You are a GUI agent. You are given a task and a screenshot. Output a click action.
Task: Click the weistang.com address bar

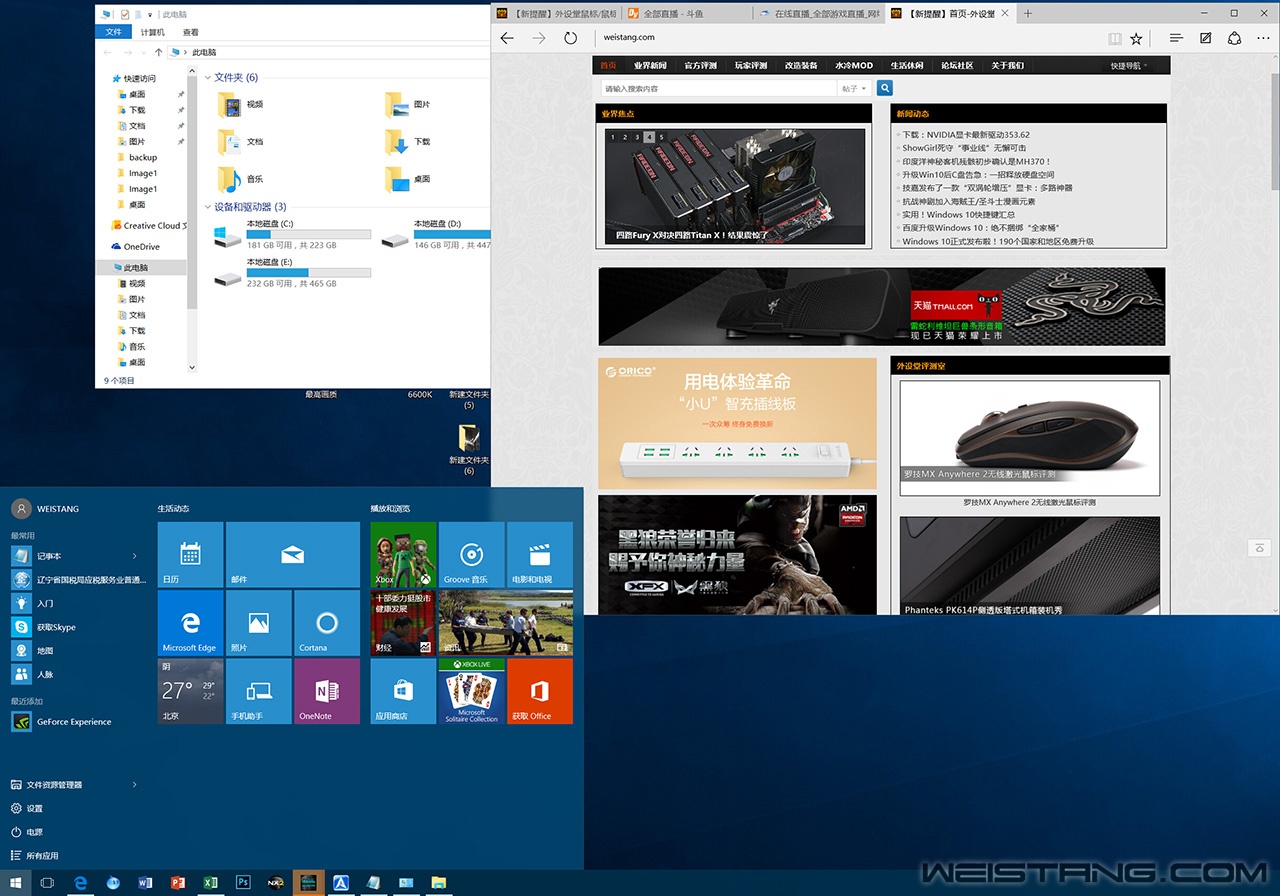pyautogui.click(x=850, y=38)
